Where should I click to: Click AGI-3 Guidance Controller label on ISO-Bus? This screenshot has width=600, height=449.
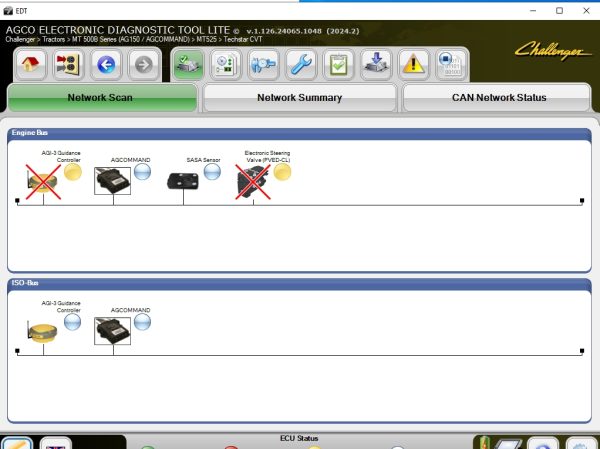tap(61, 306)
